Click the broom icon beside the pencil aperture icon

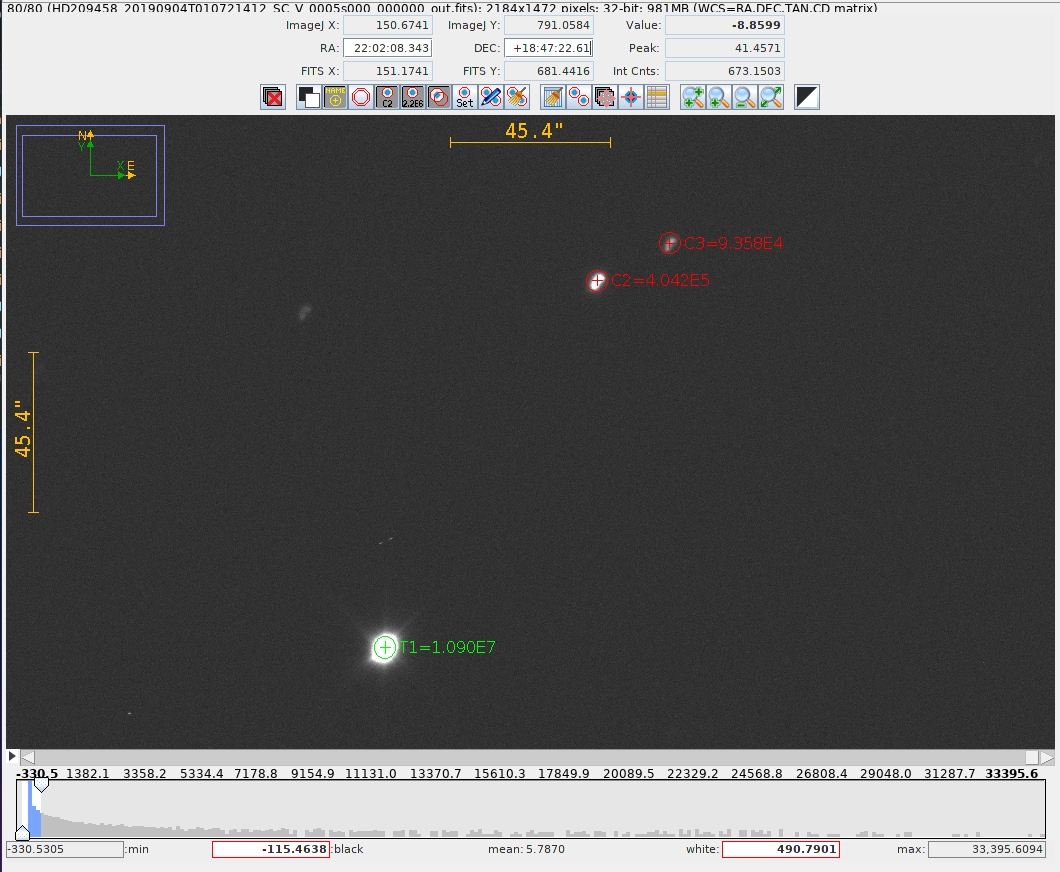pyautogui.click(x=516, y=97)
